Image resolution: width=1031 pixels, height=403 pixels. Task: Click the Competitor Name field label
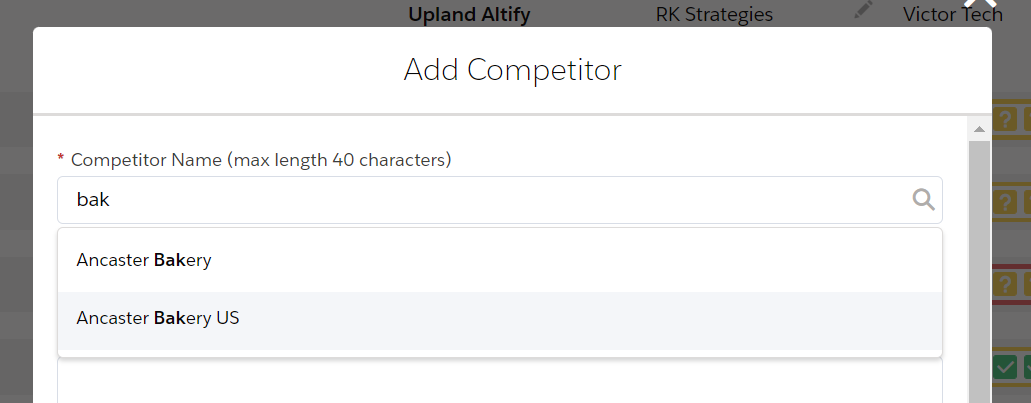pos(261,160)
